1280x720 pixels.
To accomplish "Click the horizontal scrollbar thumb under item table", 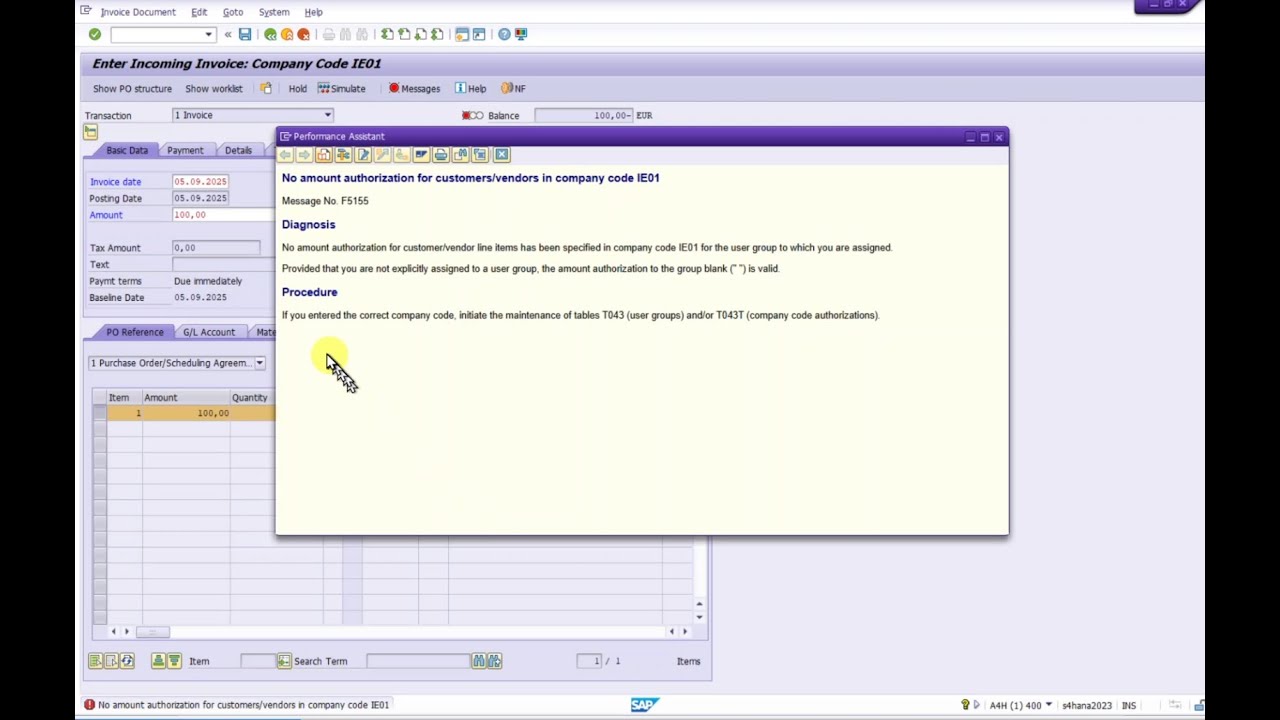I will [x=152, y=631].
